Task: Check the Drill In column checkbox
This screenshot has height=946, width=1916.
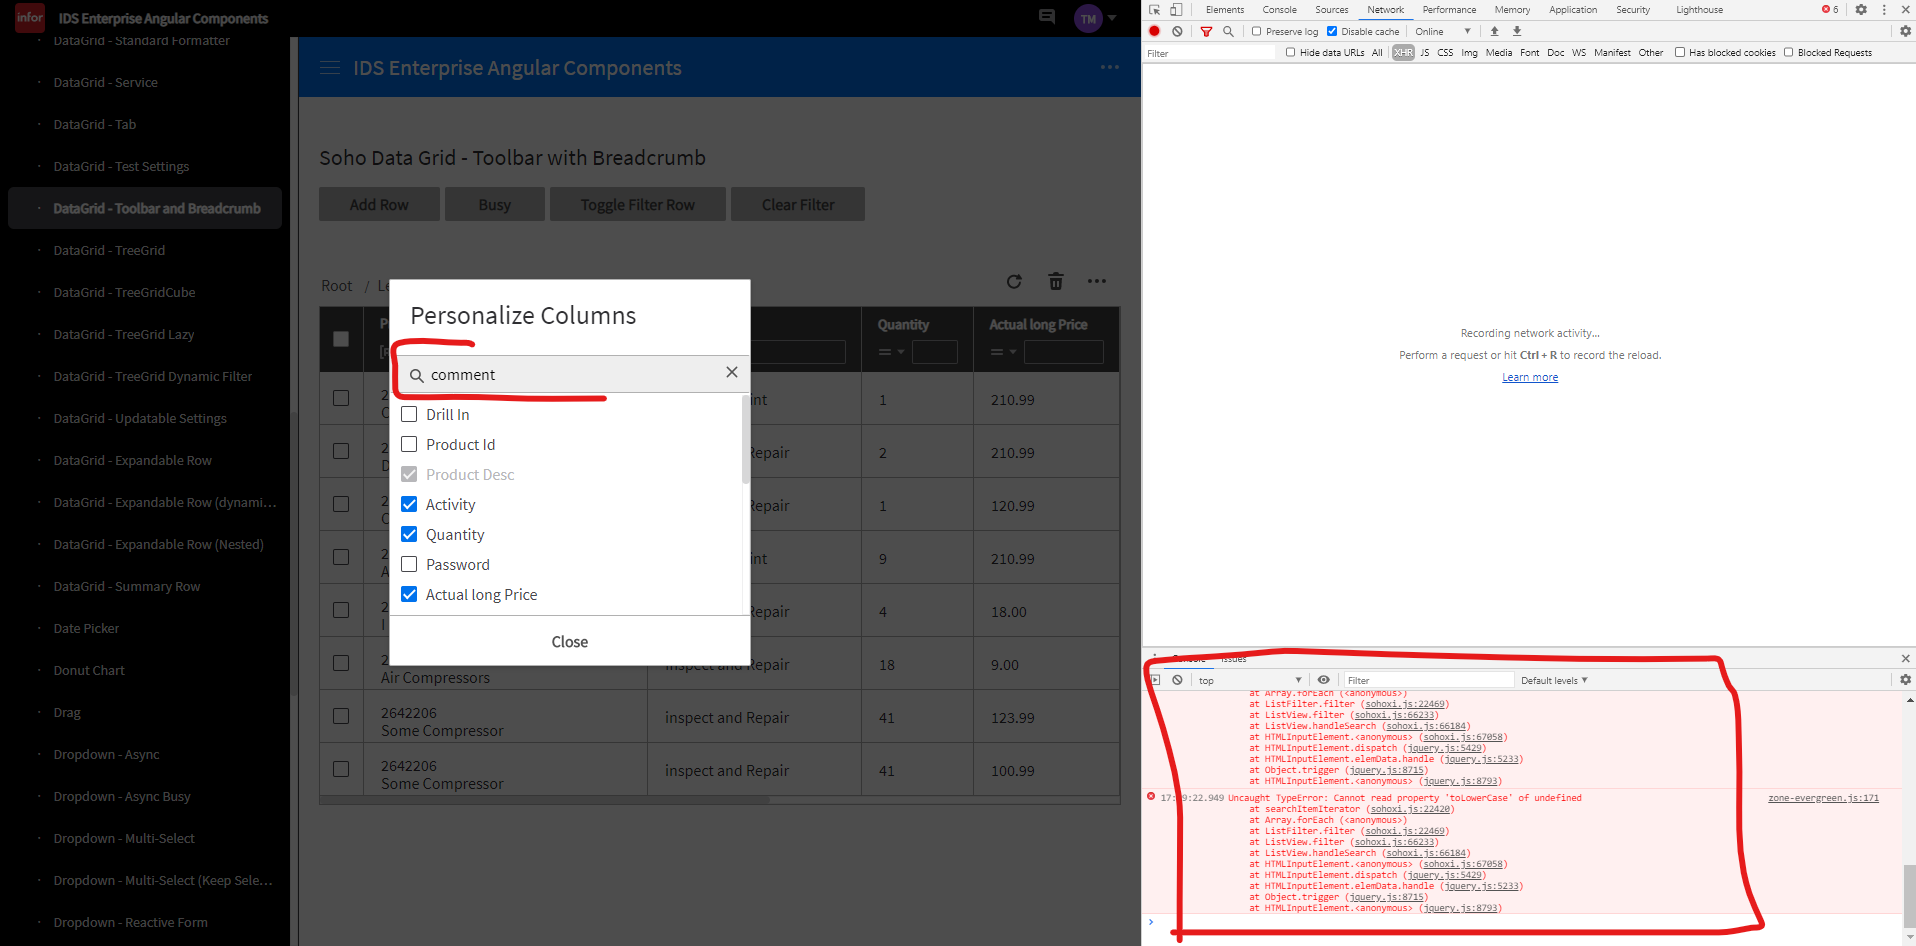Action: click(409, 414)
